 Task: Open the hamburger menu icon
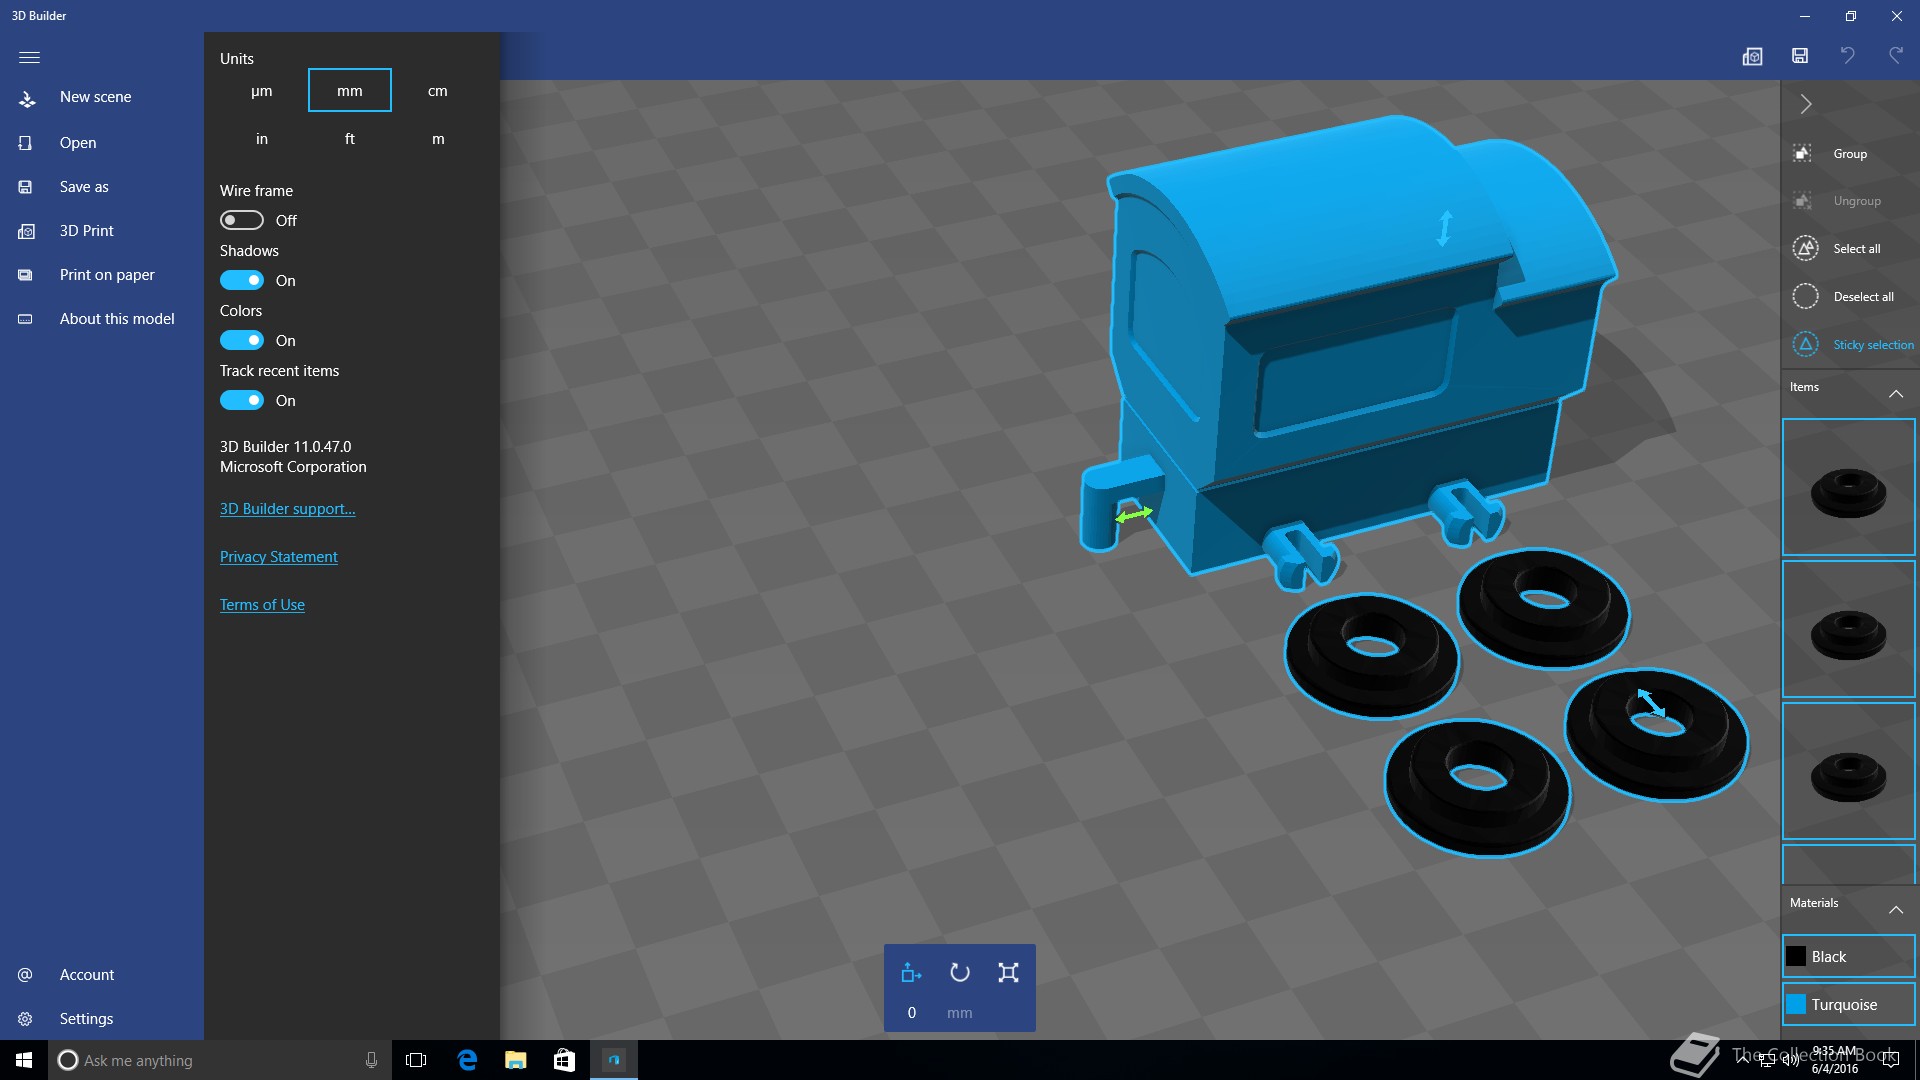click(x=29, y=57)
